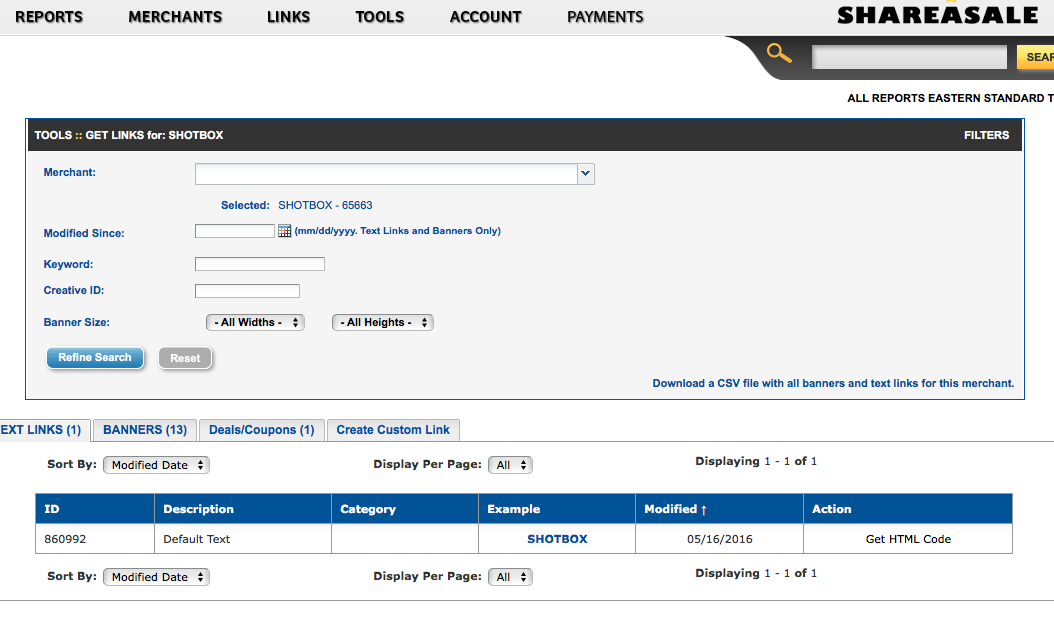
Task: Open the All Widths banner dropdown
Action: (x=254, y=323)
